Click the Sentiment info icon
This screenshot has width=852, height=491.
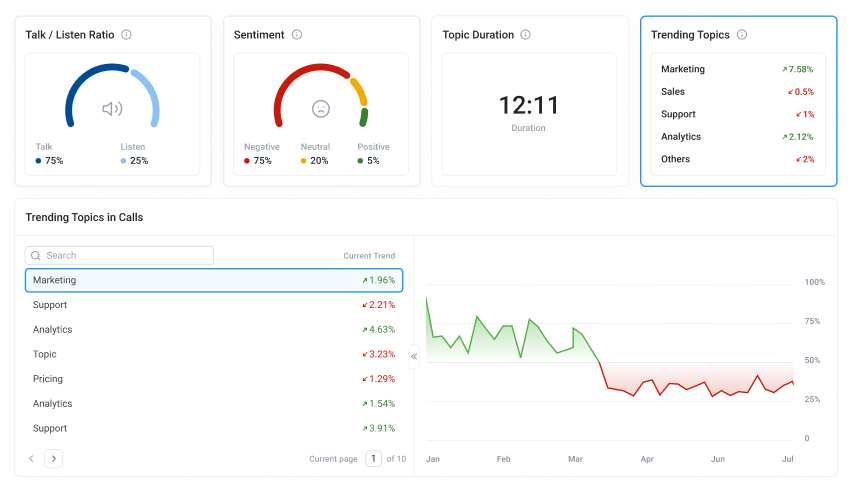297,35
